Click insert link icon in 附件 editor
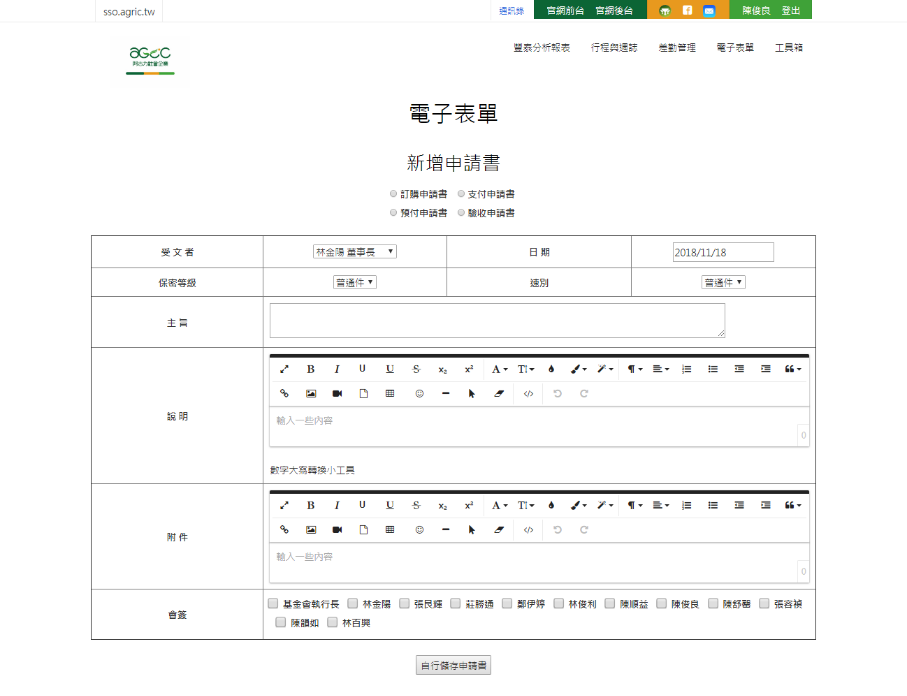Screen dimensions: 907x696 pos(284,529)
